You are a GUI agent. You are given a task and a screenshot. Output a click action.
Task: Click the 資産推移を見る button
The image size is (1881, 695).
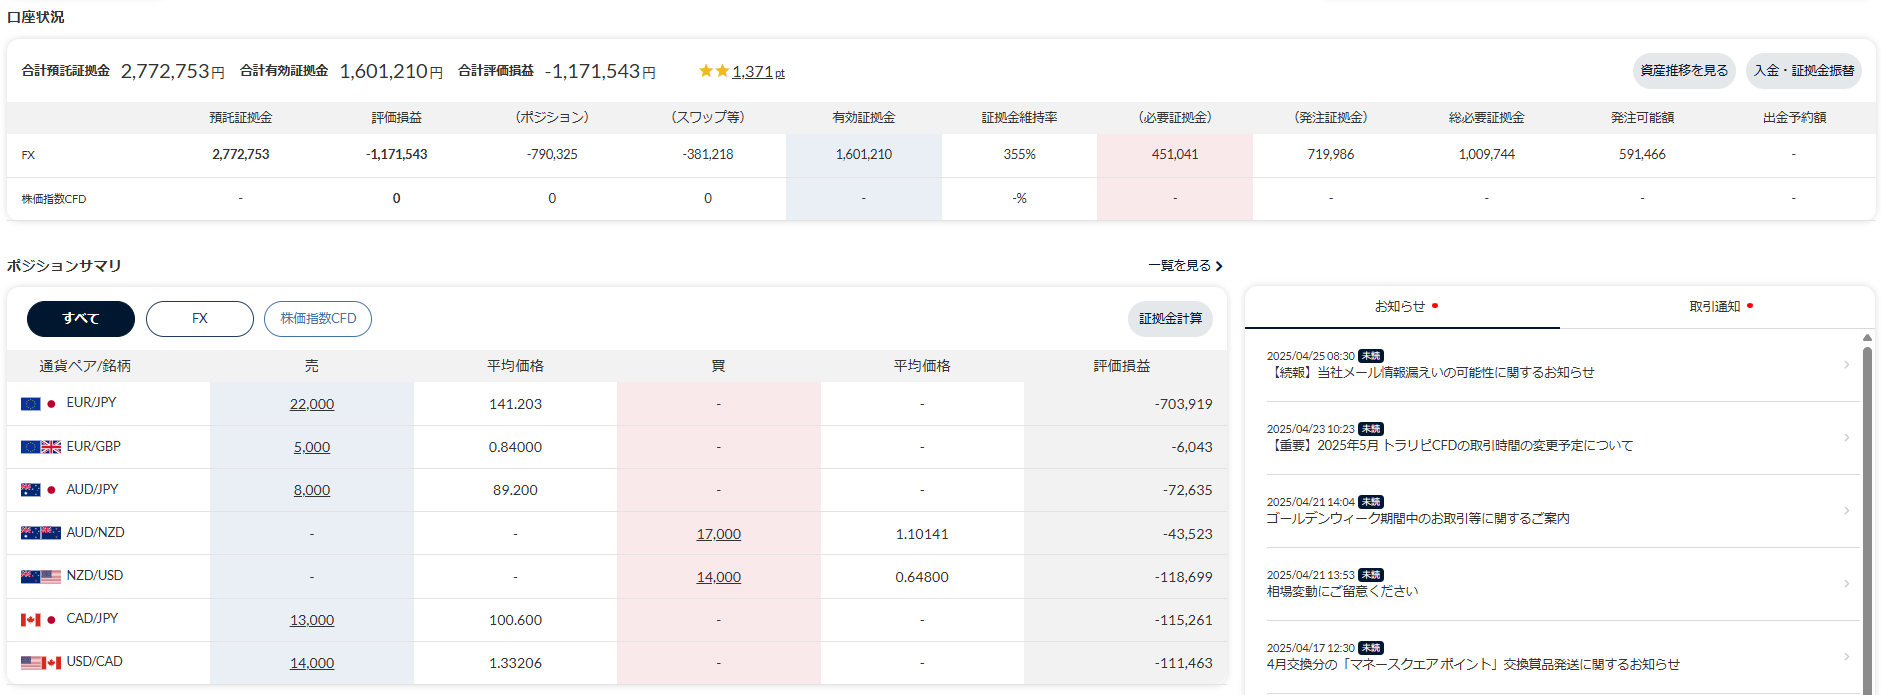1684,71
